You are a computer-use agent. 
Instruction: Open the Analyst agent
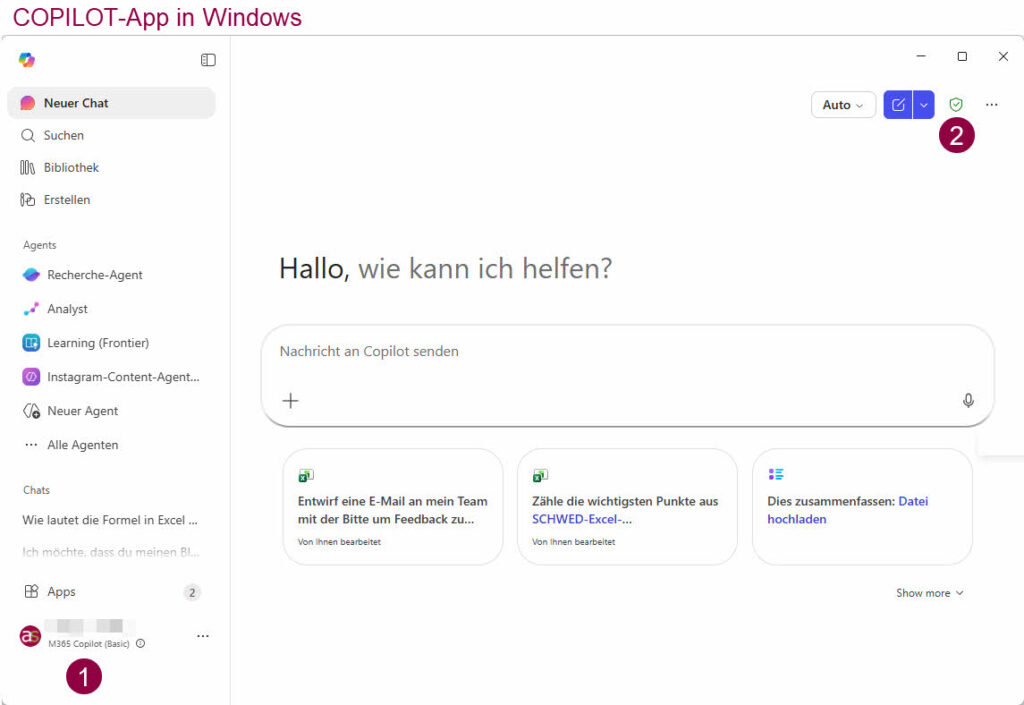click(x=67, y=309)
